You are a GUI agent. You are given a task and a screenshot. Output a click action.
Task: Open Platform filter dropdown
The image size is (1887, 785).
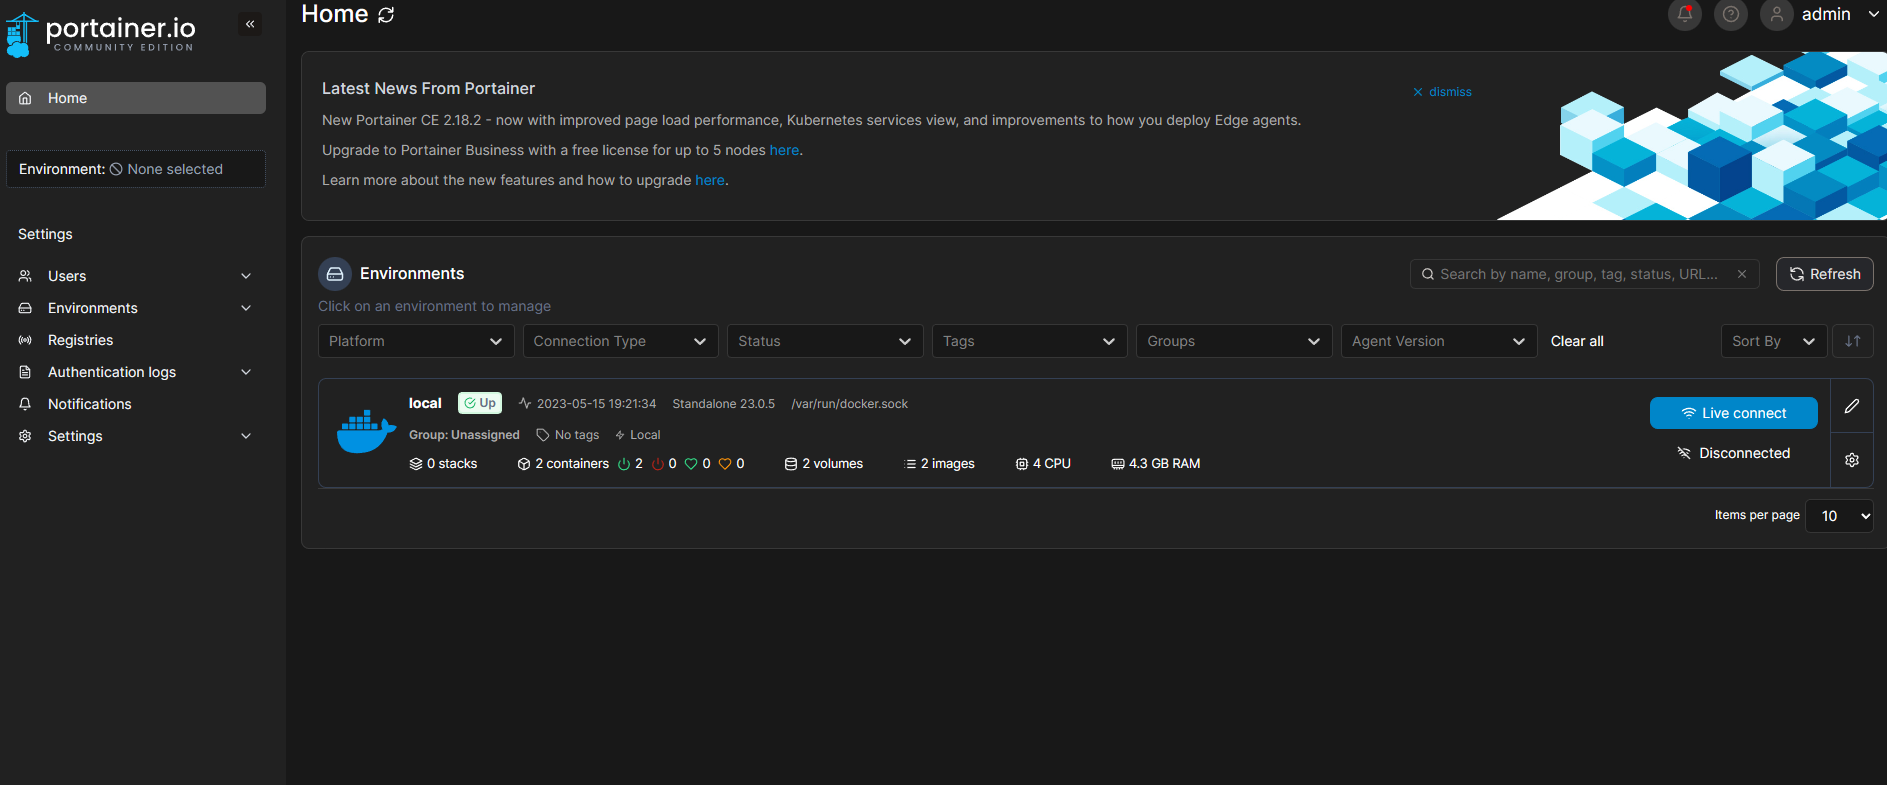tap(416, 341)
